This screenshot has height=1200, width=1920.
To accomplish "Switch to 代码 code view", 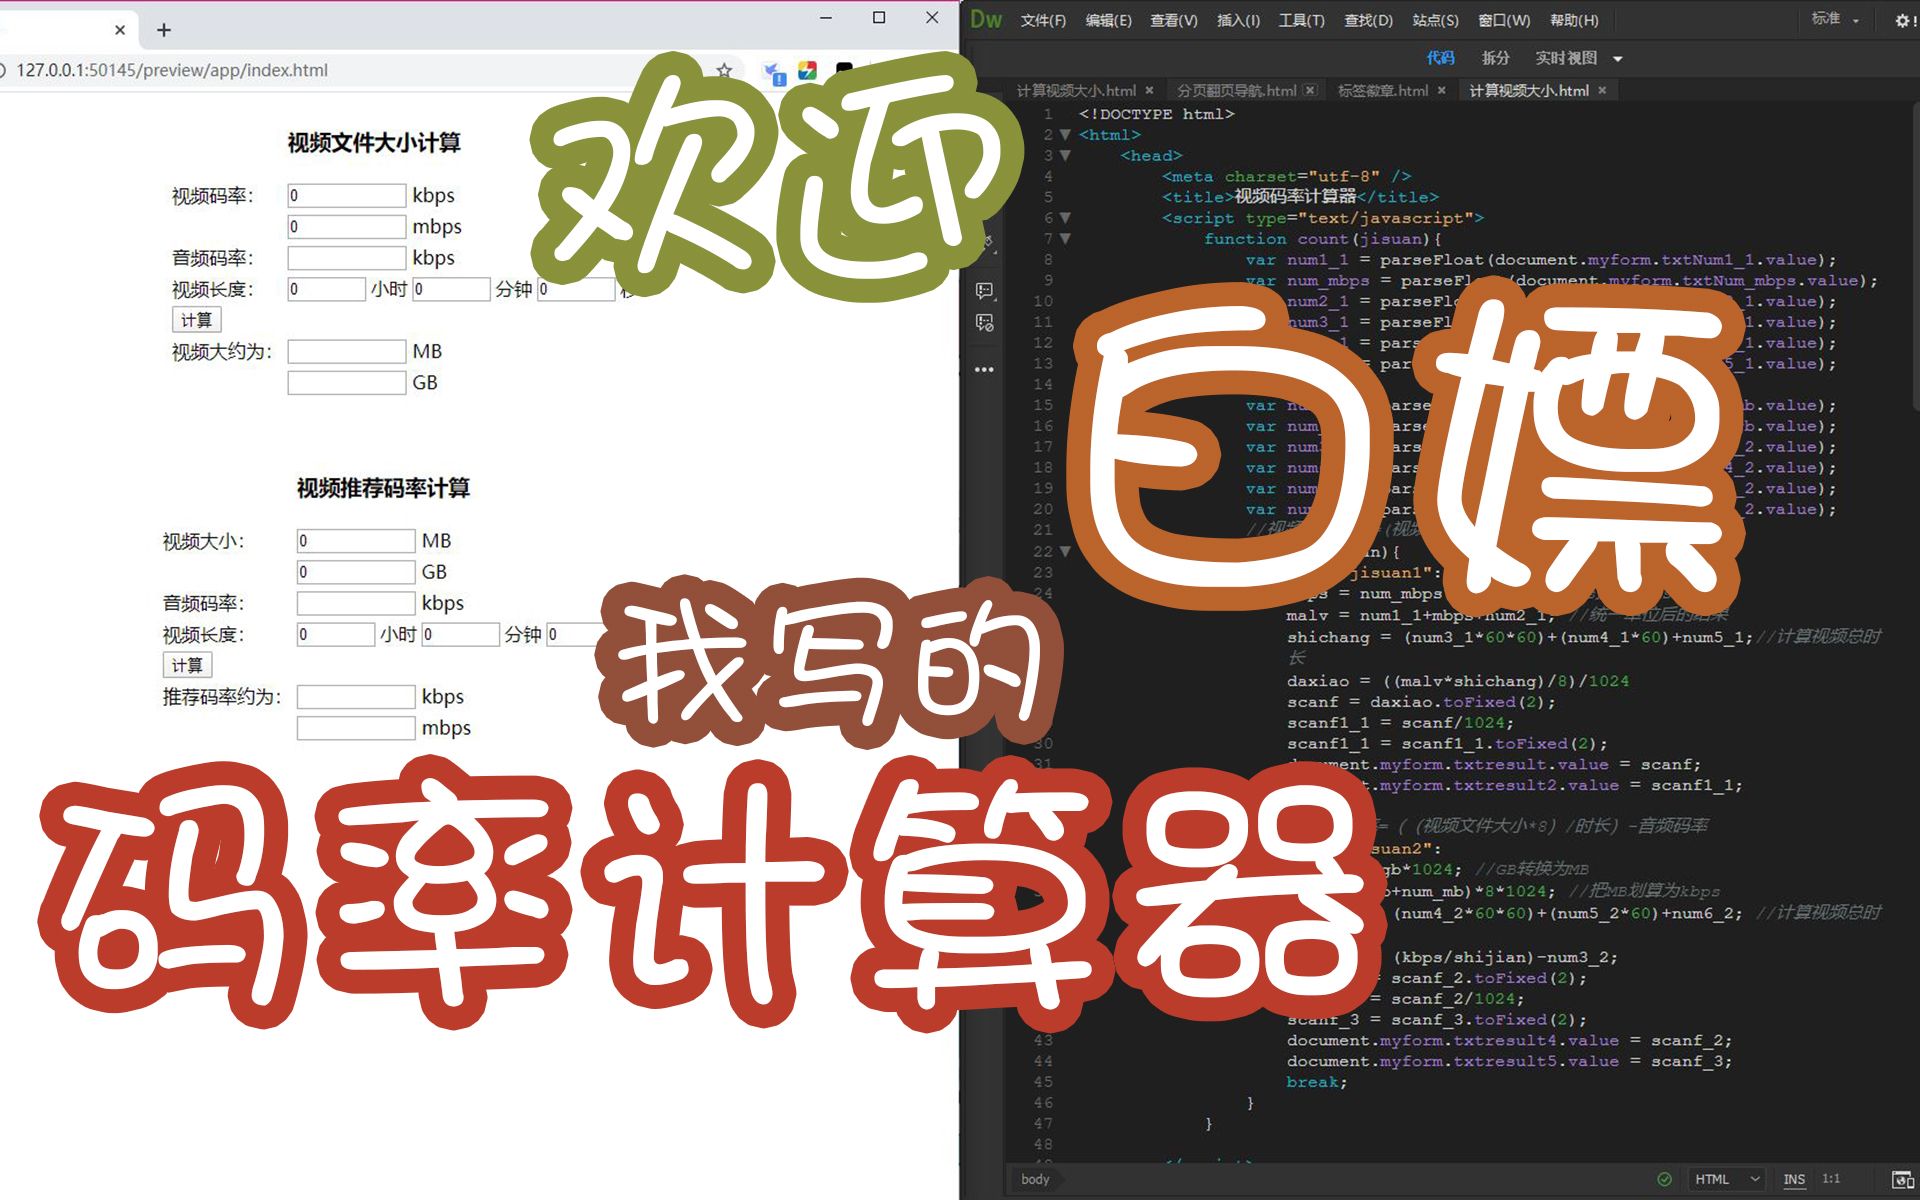I will [x=1440, y=58].
